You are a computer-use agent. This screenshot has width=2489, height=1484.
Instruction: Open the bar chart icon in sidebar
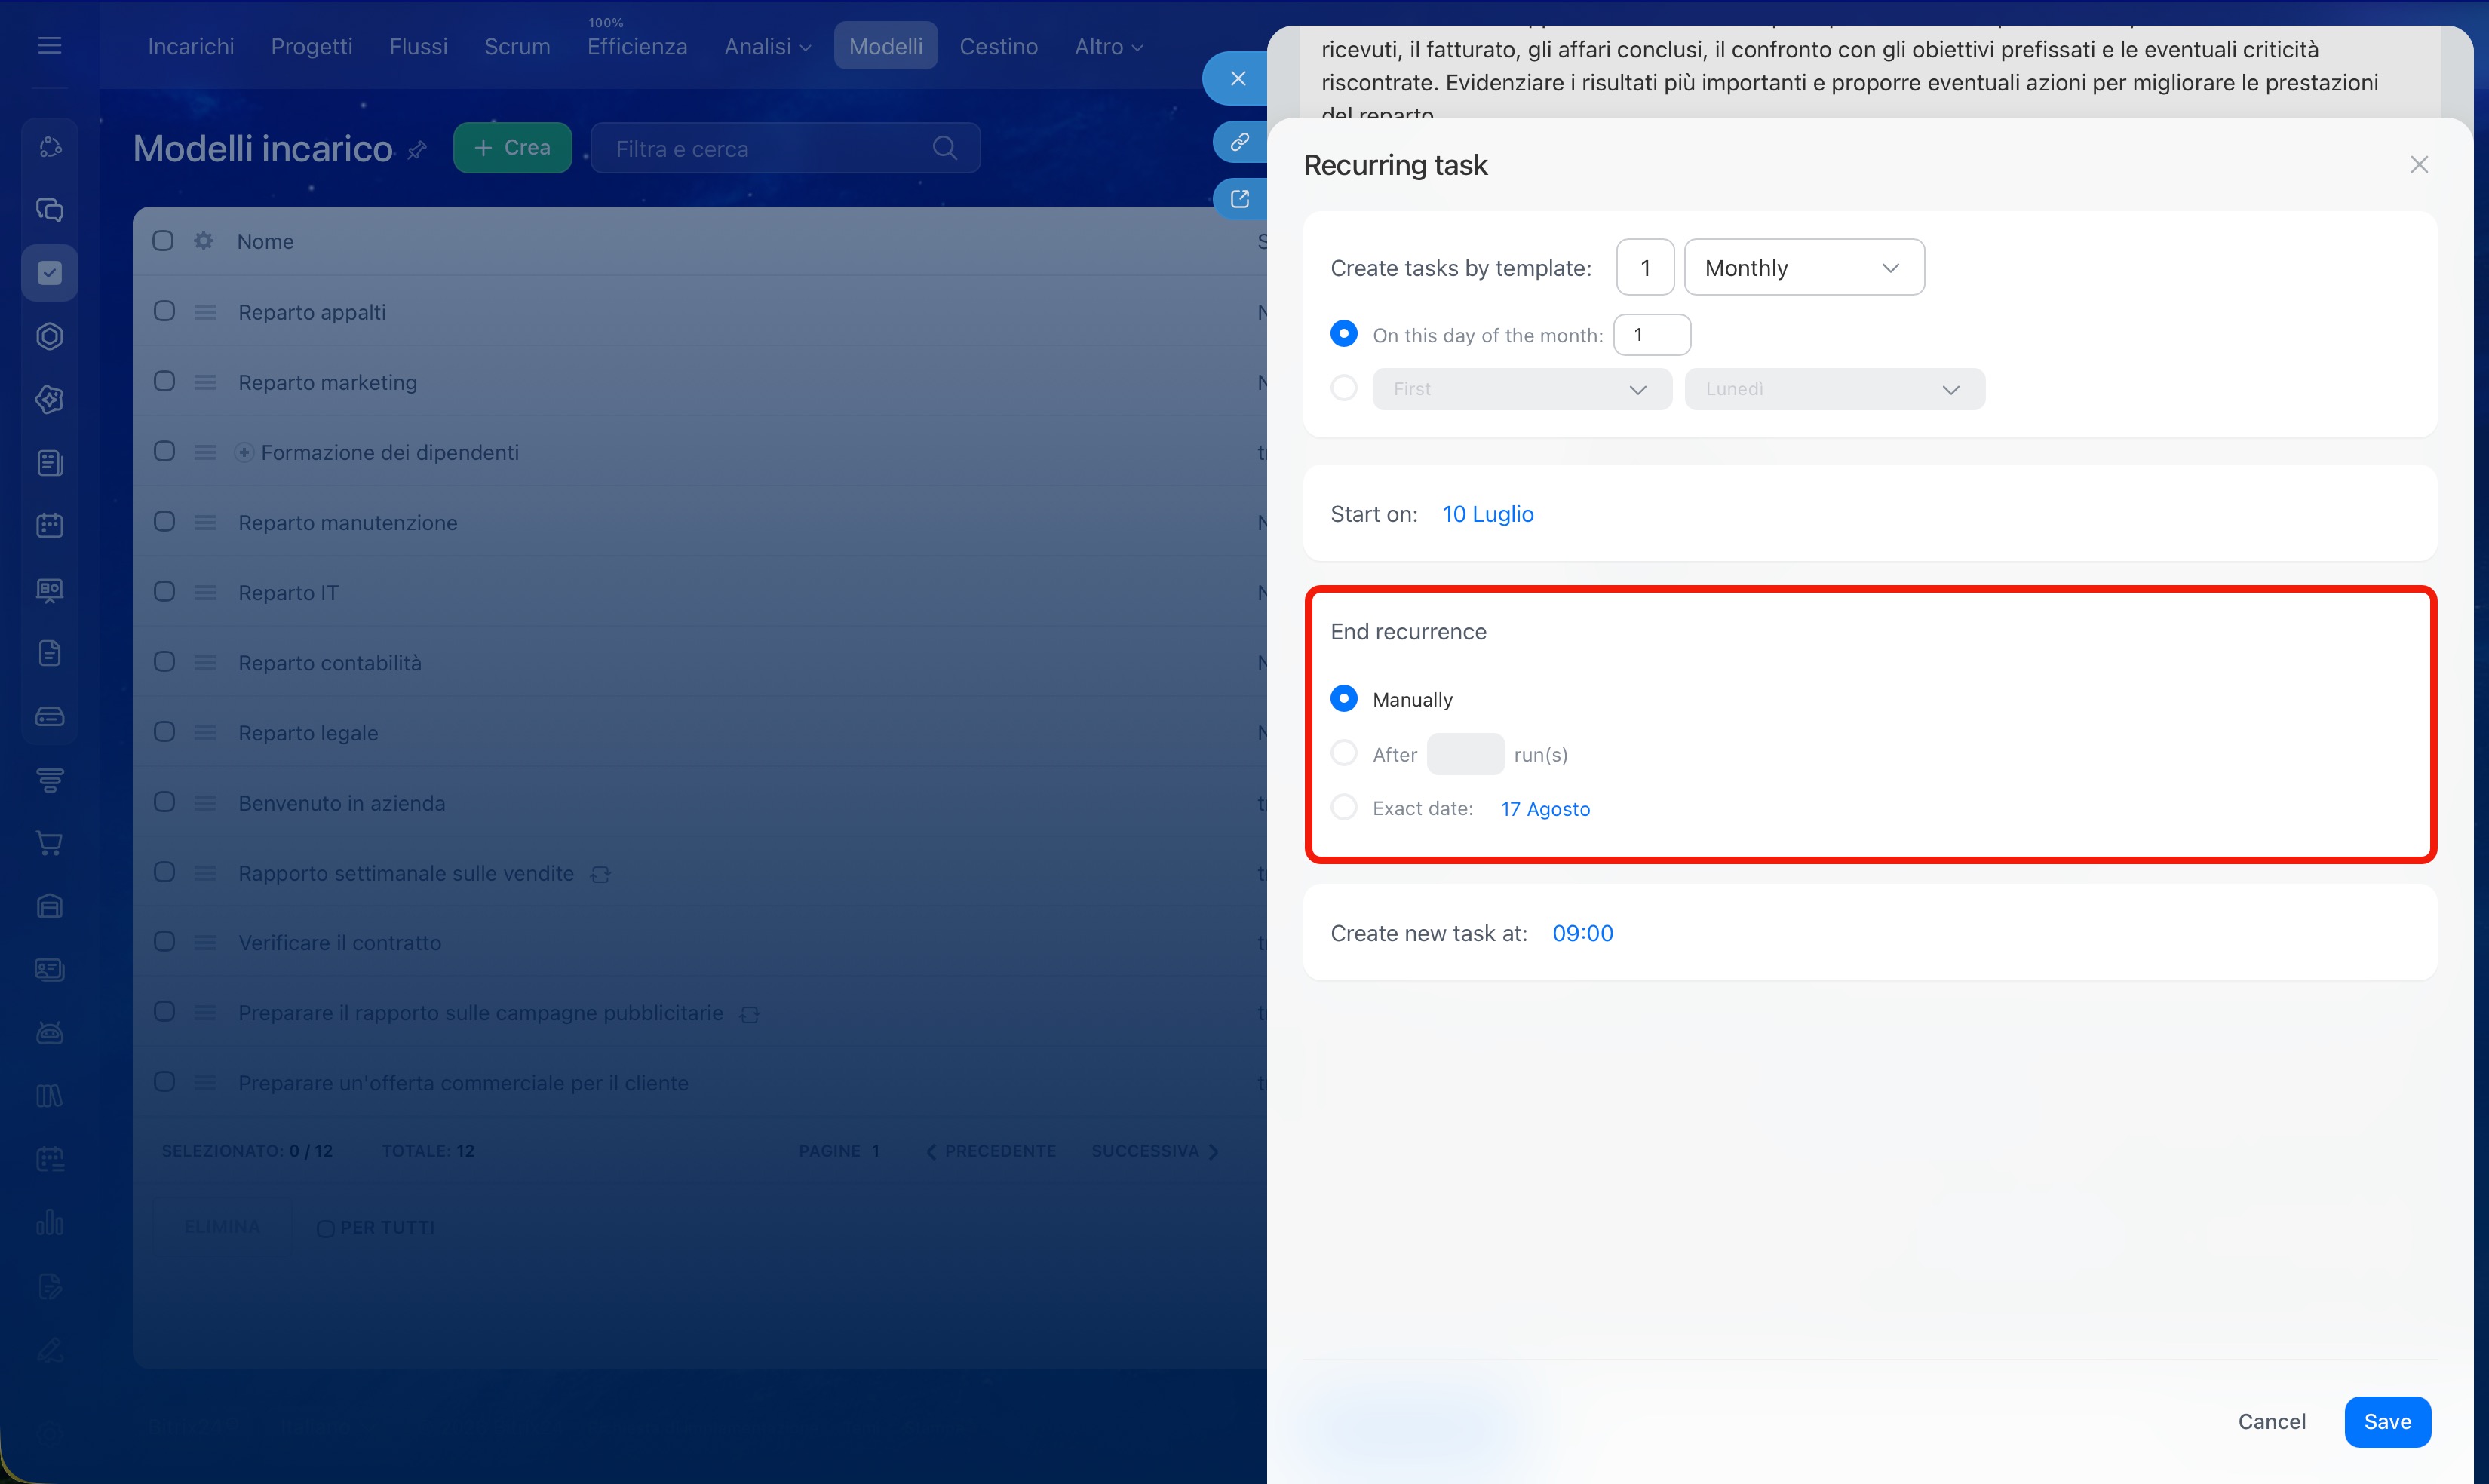[50, 1223]
